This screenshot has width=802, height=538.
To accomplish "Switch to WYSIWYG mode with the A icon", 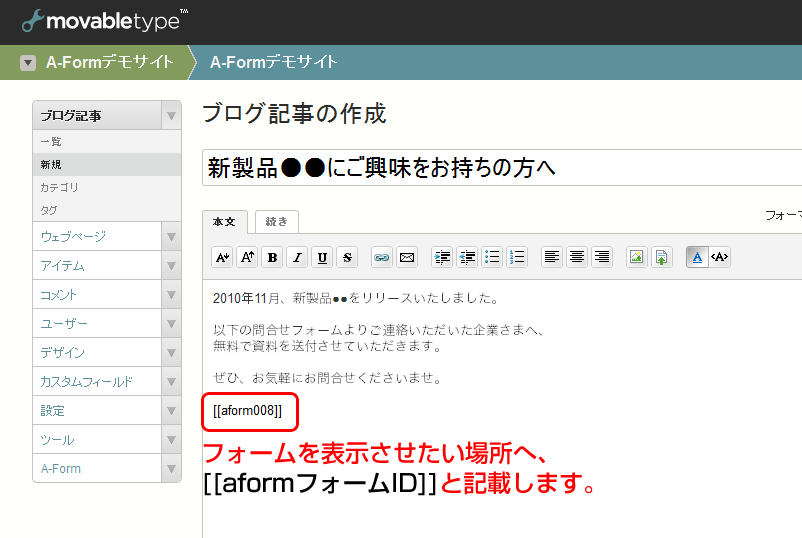I will [697, 257].
